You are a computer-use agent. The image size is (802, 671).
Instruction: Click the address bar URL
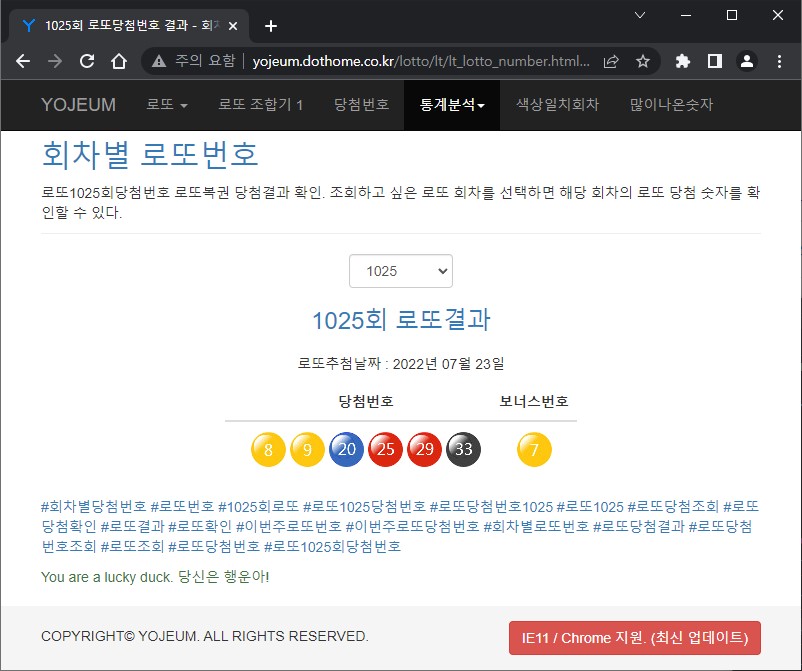point(420,61)
